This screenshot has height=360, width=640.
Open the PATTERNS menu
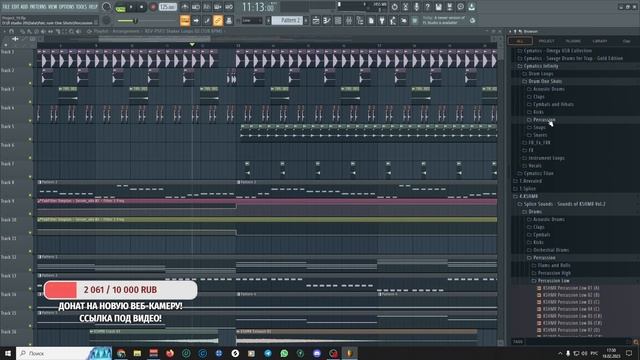[x=38, y=7]
